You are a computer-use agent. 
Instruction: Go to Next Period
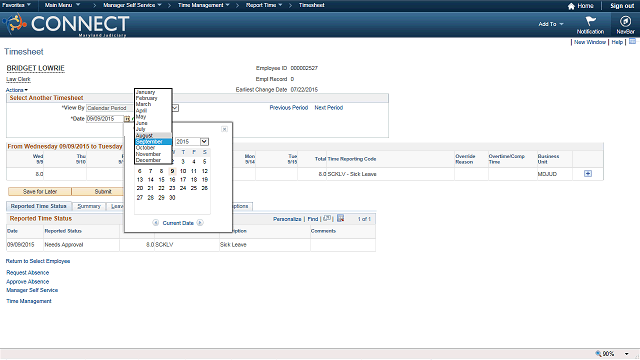click(x=329, y=108)
